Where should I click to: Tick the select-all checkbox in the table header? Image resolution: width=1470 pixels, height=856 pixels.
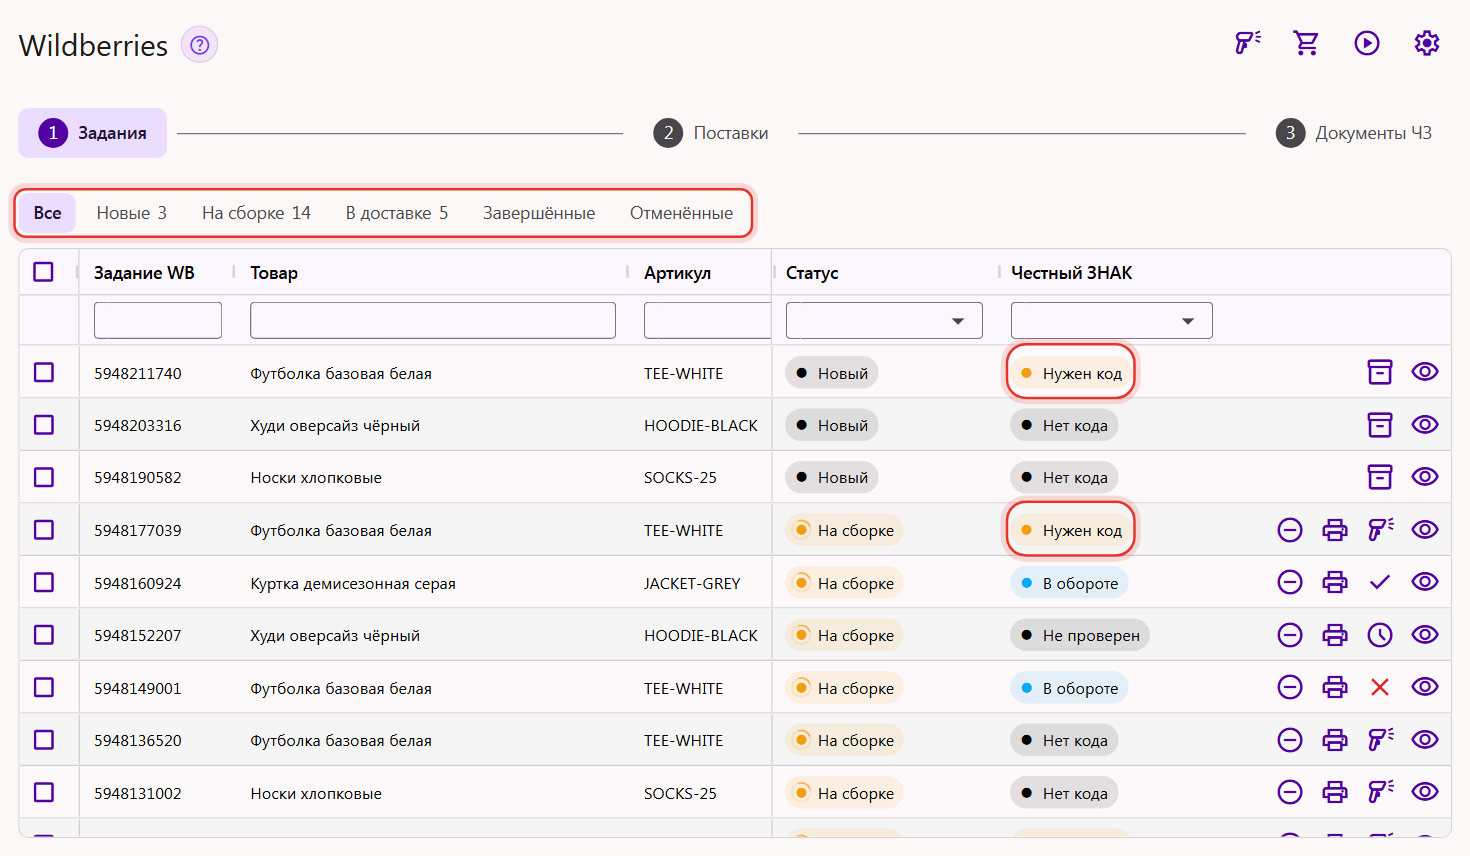tap(44, 272)
